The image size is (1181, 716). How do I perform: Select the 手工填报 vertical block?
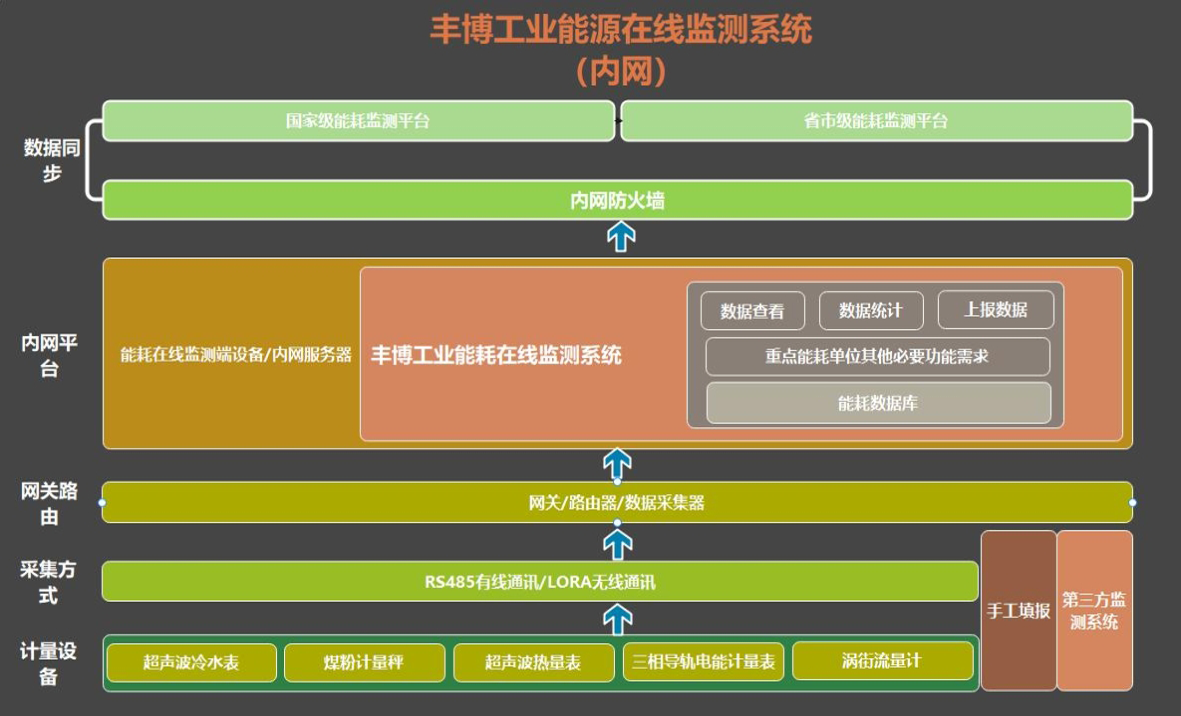click(x=1018, y=610)
